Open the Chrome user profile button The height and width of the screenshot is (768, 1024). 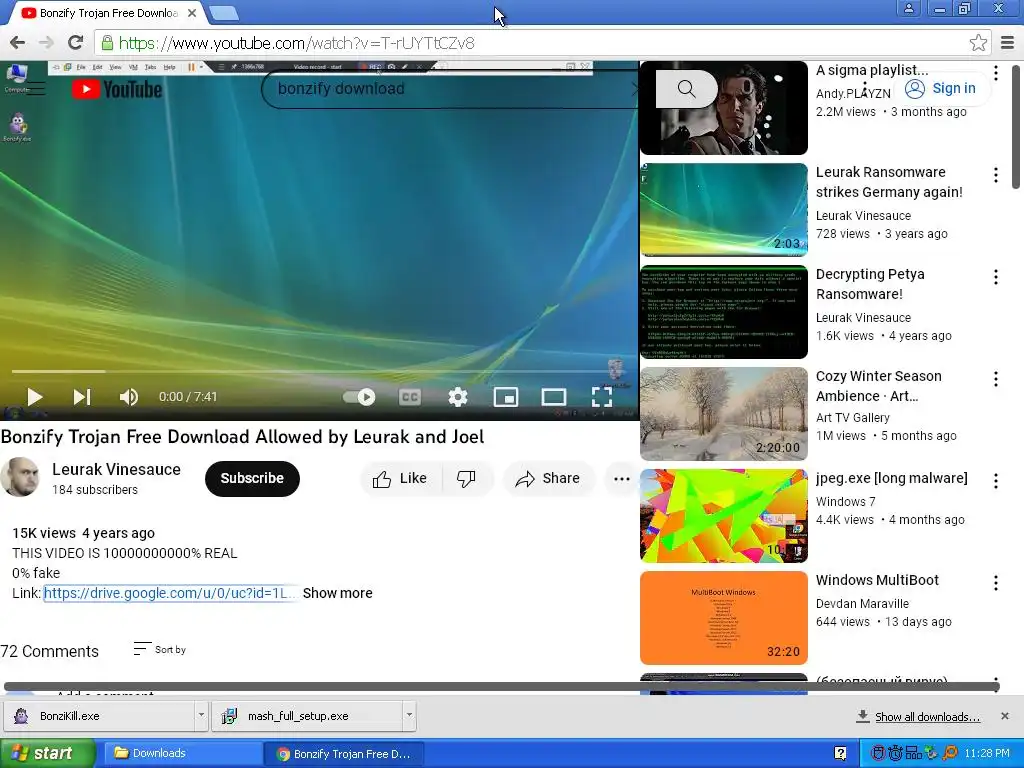click(x=908, y=8)
